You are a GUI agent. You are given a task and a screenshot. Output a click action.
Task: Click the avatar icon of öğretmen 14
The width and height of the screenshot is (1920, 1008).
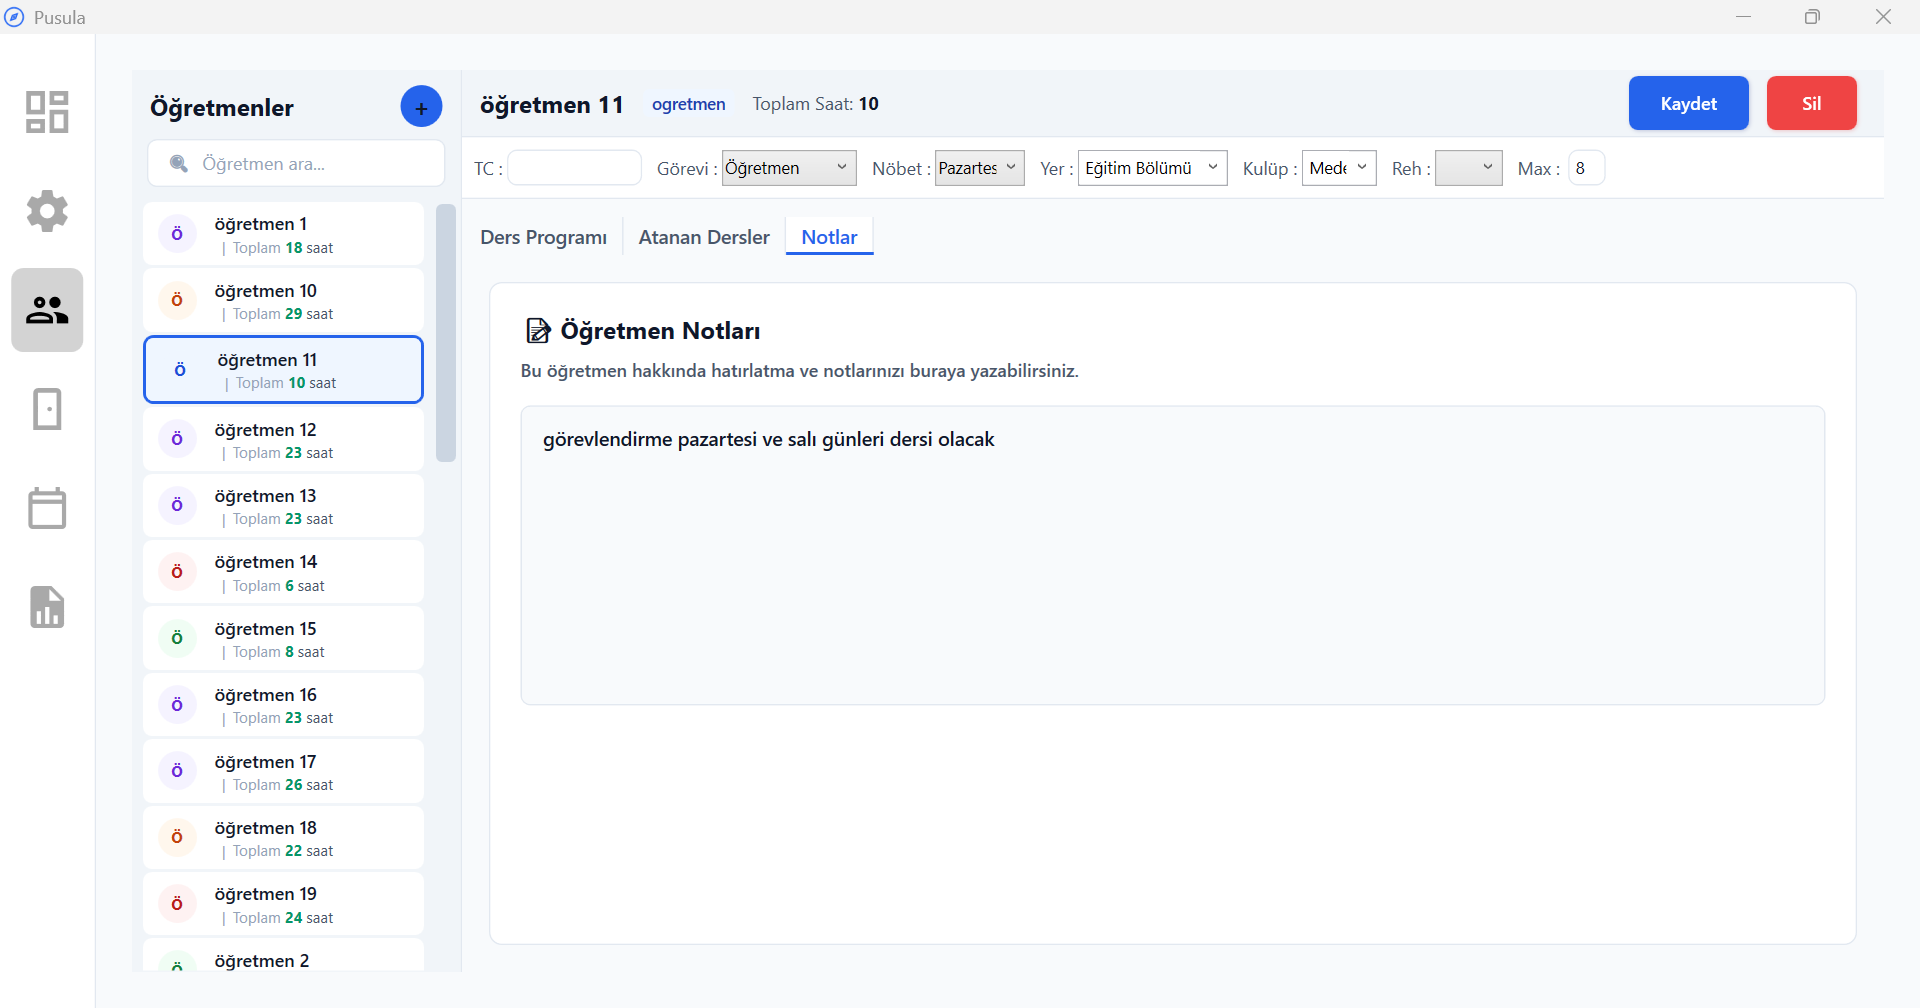click(x=177, y=571)
